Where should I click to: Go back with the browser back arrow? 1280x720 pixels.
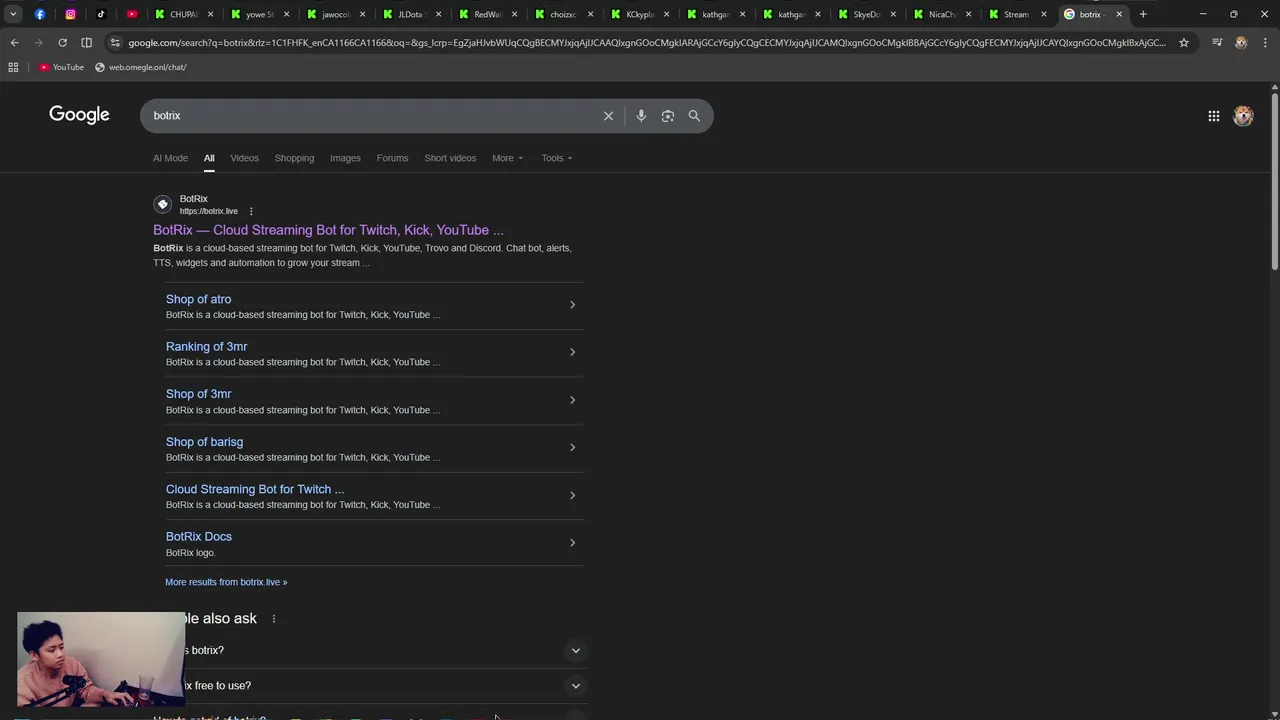coord(14,43)
